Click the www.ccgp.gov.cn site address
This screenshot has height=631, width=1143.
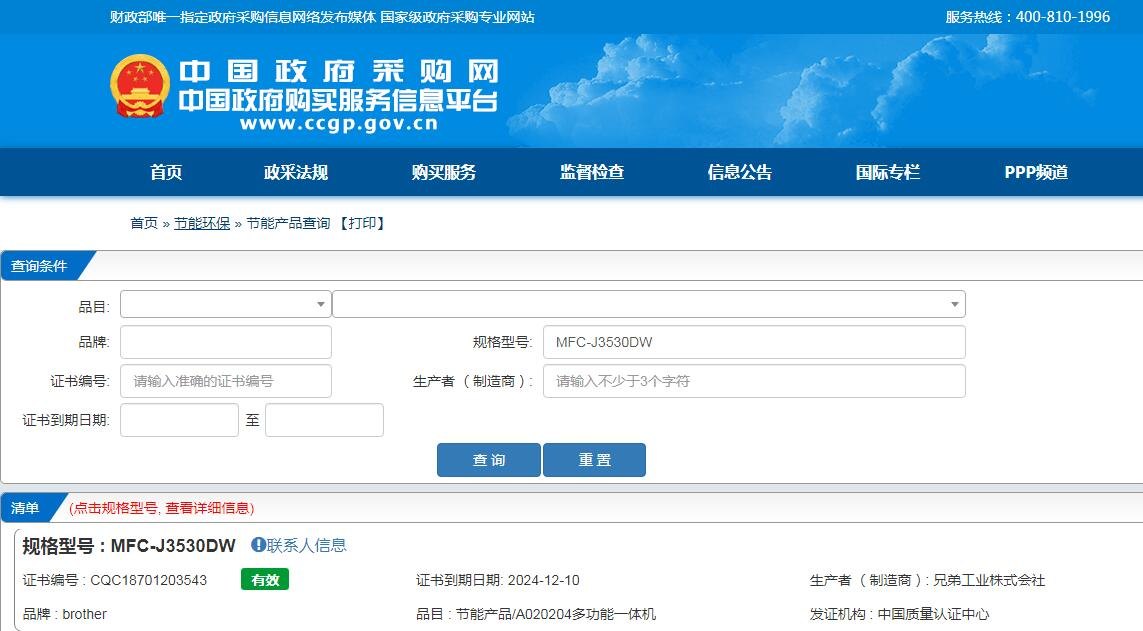(339, 123)
